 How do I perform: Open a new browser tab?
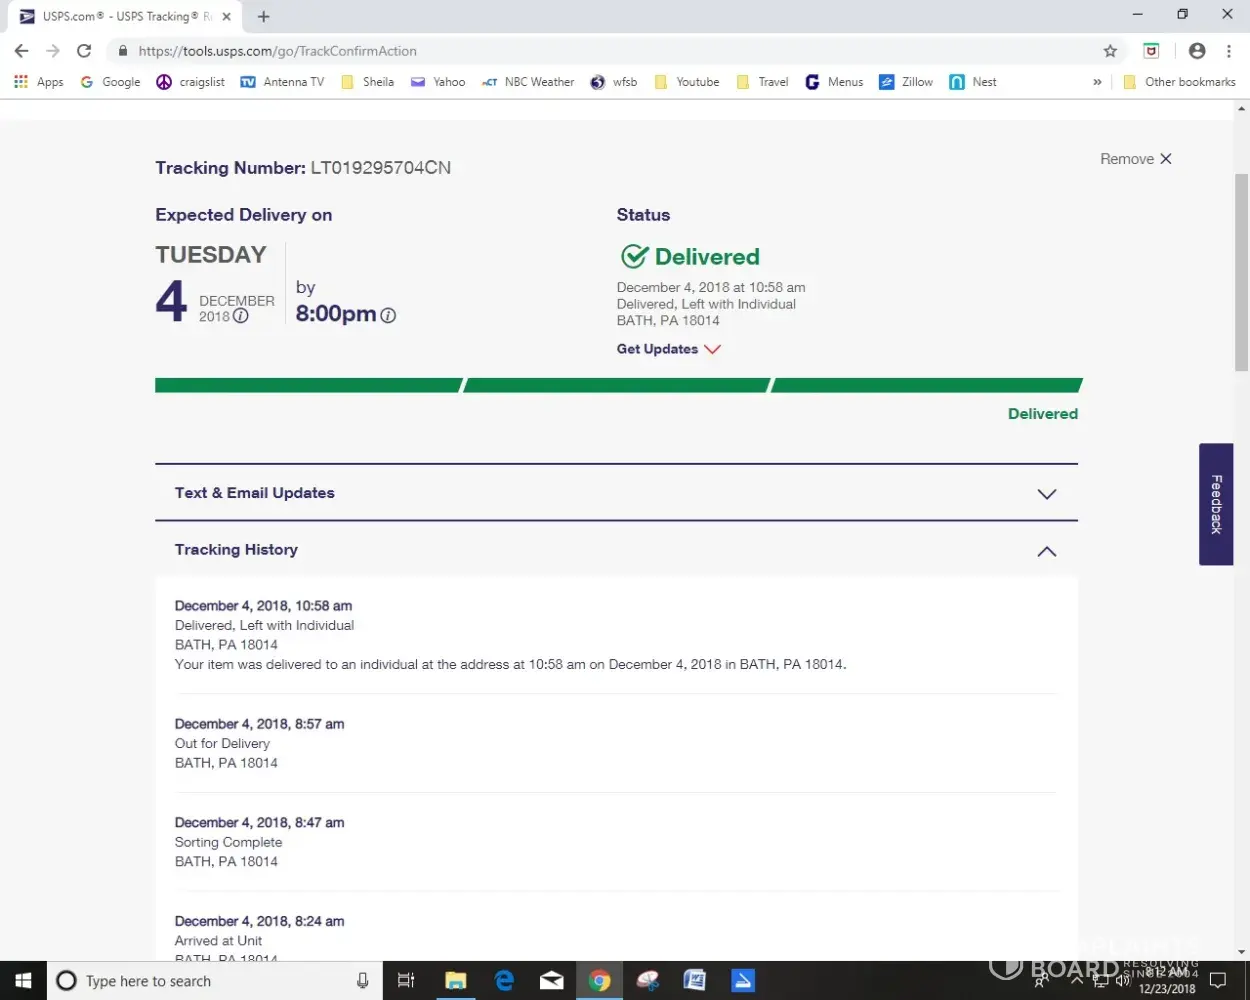click(264, 16)
